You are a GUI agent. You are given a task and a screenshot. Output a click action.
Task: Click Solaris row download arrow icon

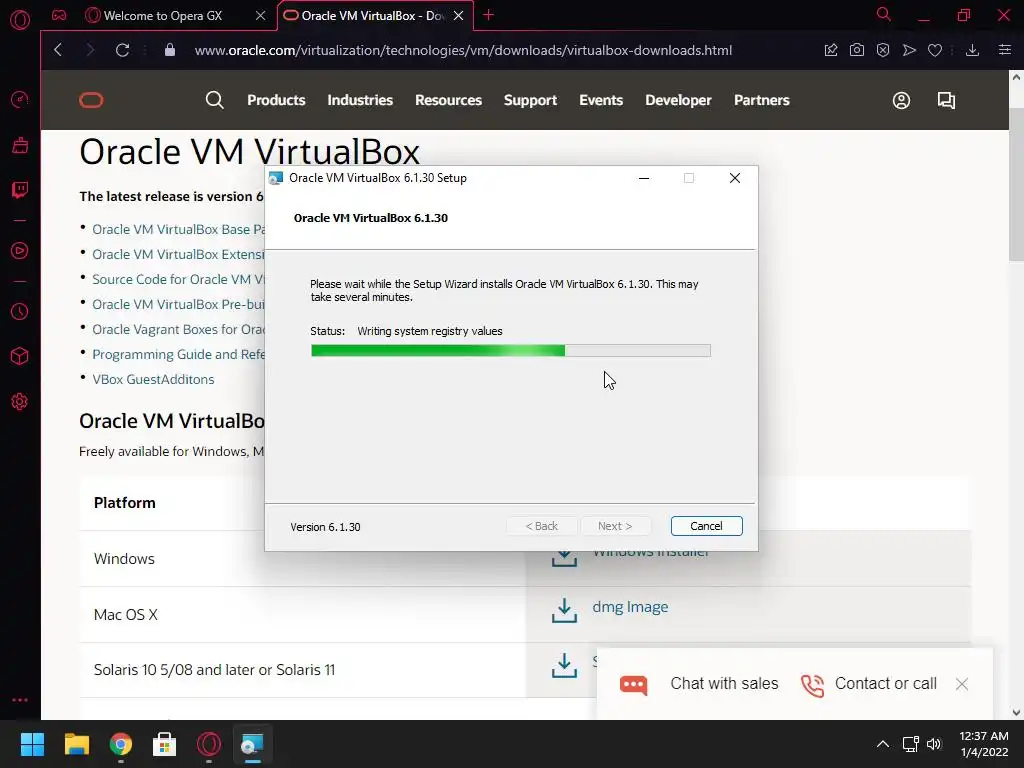click(x=564, y=665)
